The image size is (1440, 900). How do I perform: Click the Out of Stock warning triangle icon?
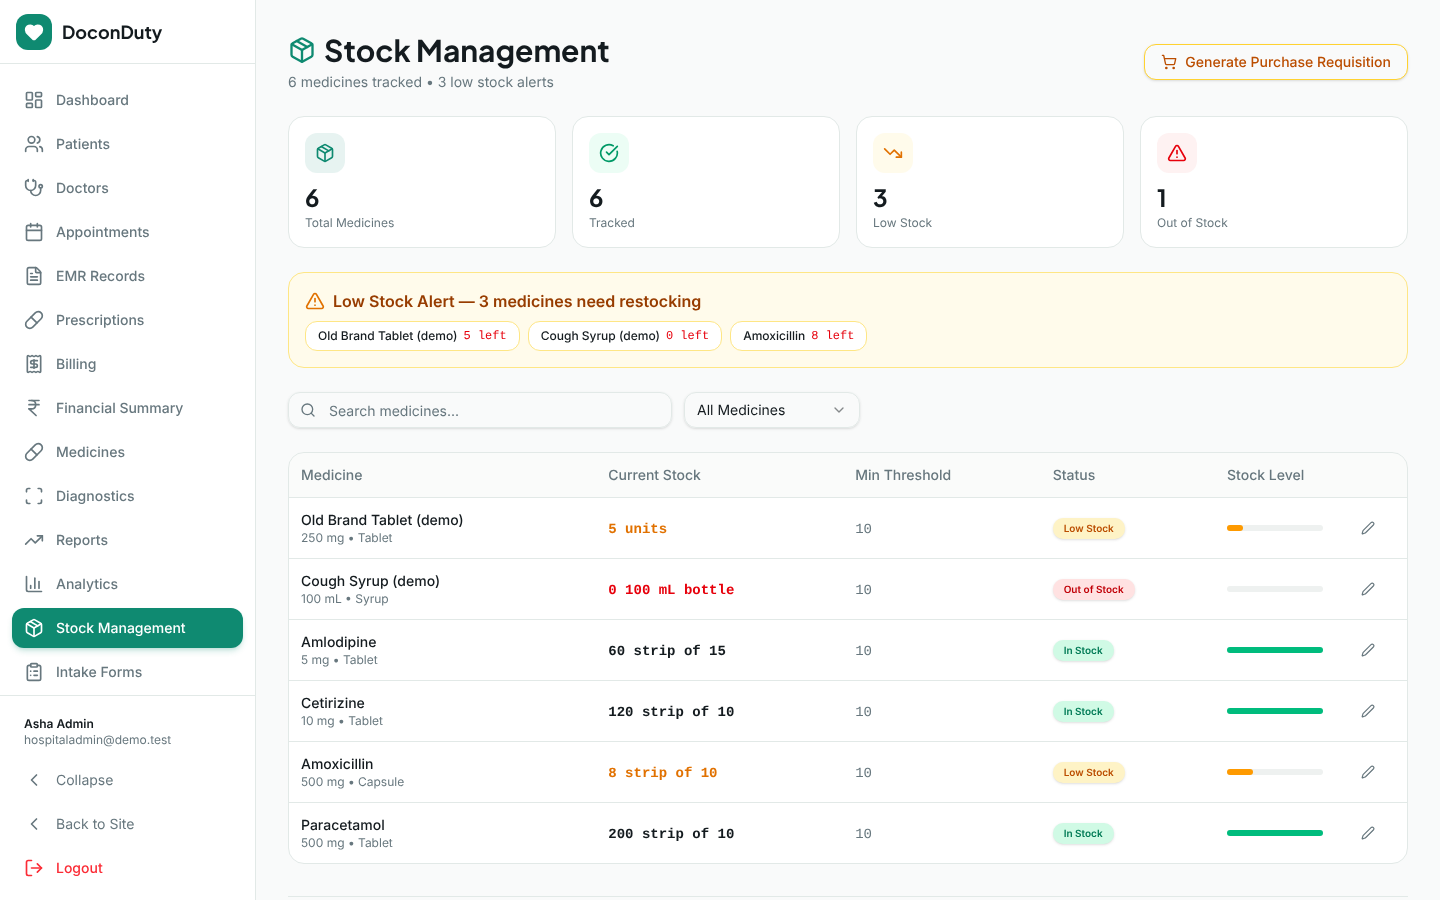(1177, 153)
